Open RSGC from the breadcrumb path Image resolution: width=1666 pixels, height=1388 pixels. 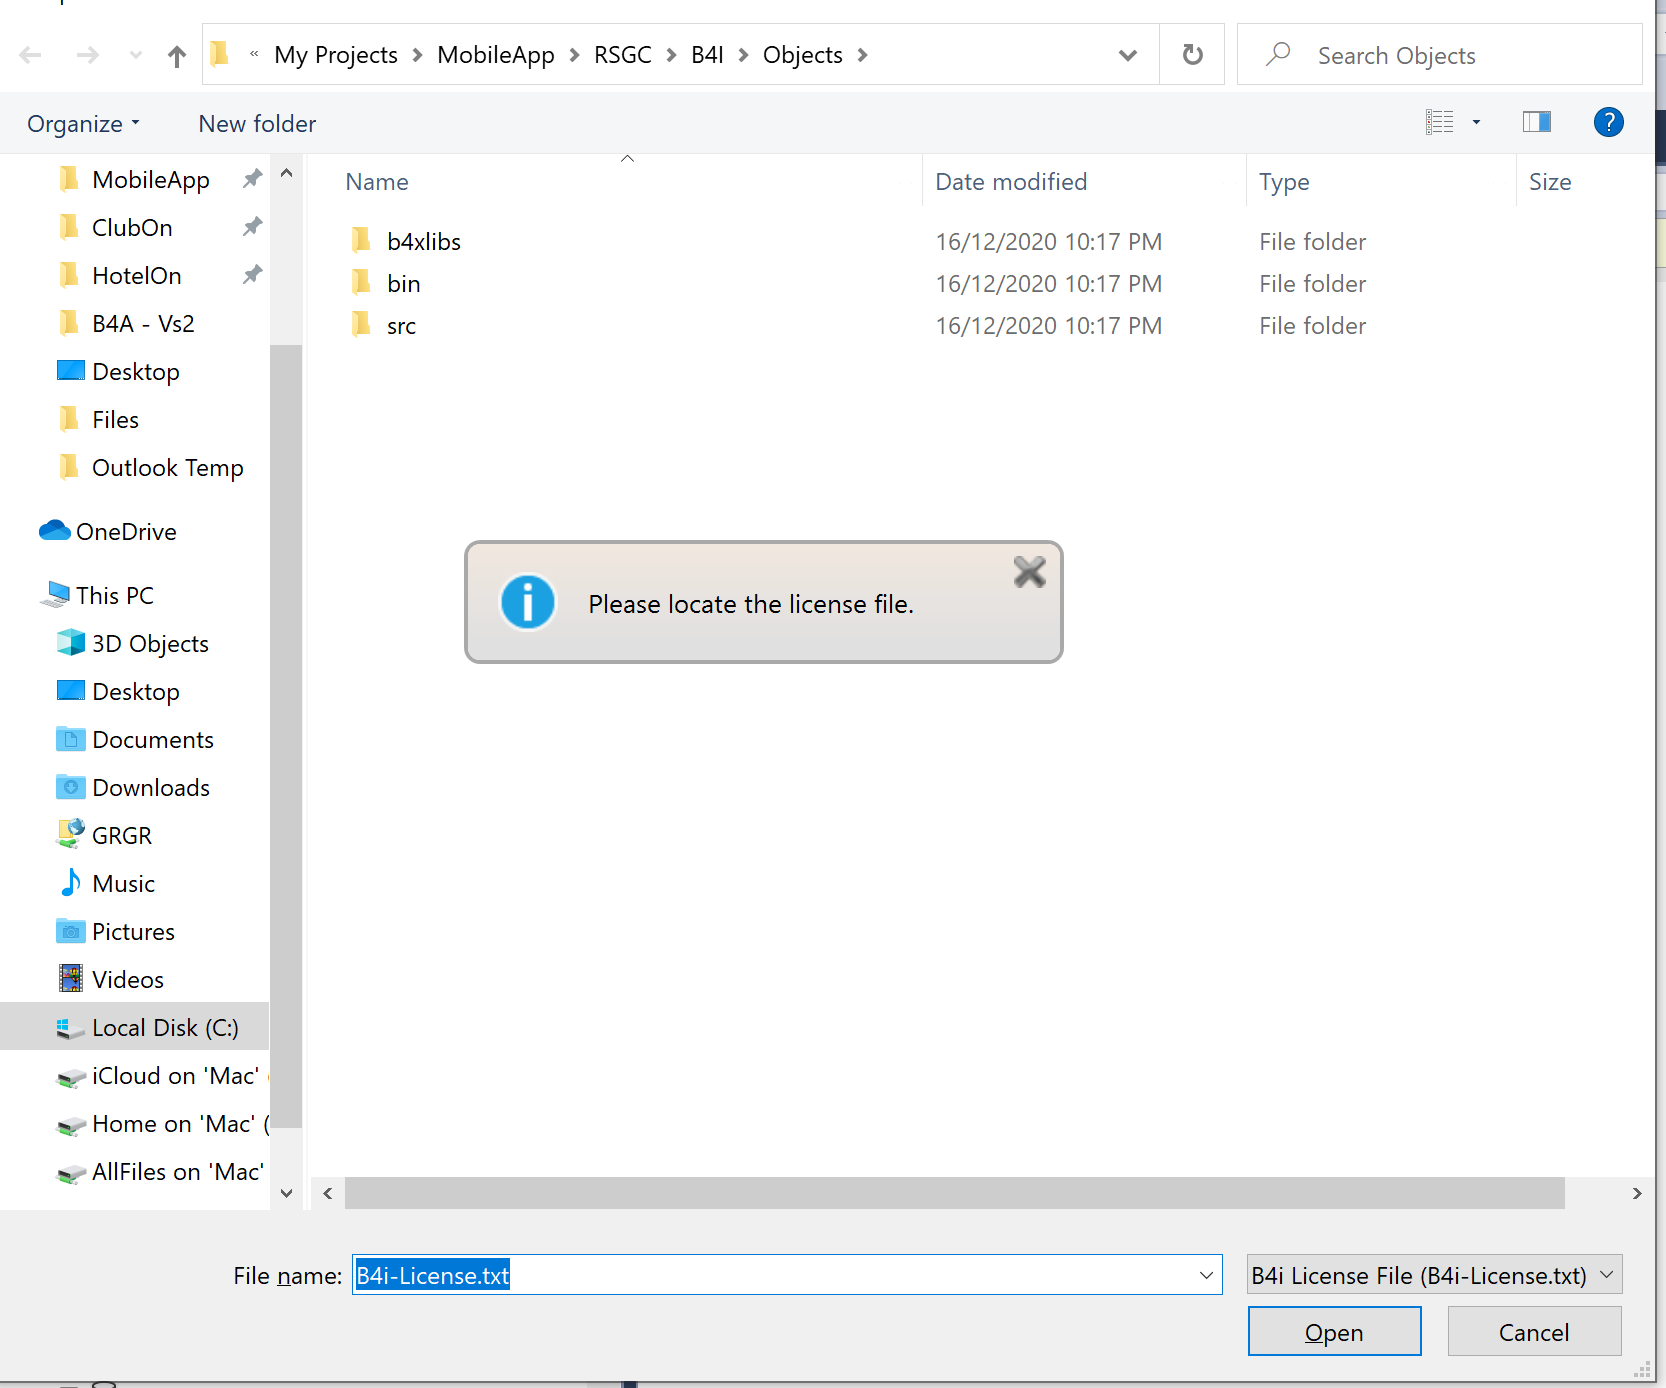[x=622, y=55]
